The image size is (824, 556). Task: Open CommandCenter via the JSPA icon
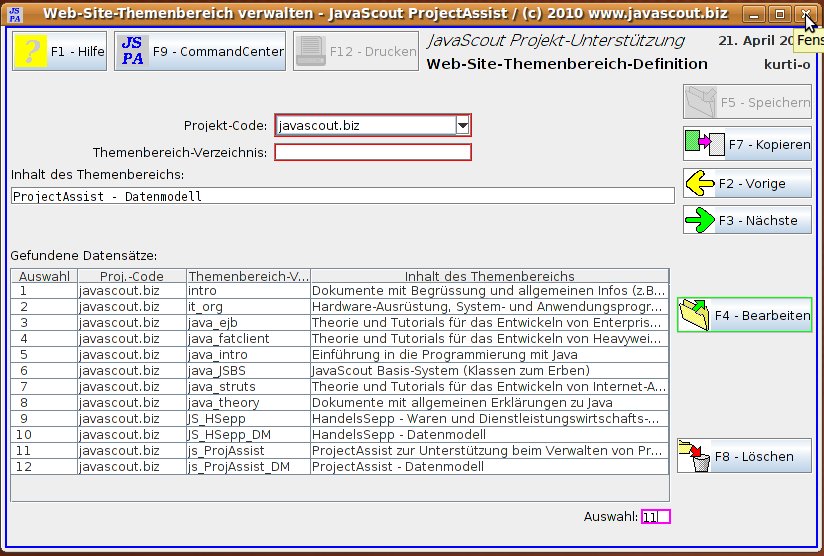(x=132, y=51)
